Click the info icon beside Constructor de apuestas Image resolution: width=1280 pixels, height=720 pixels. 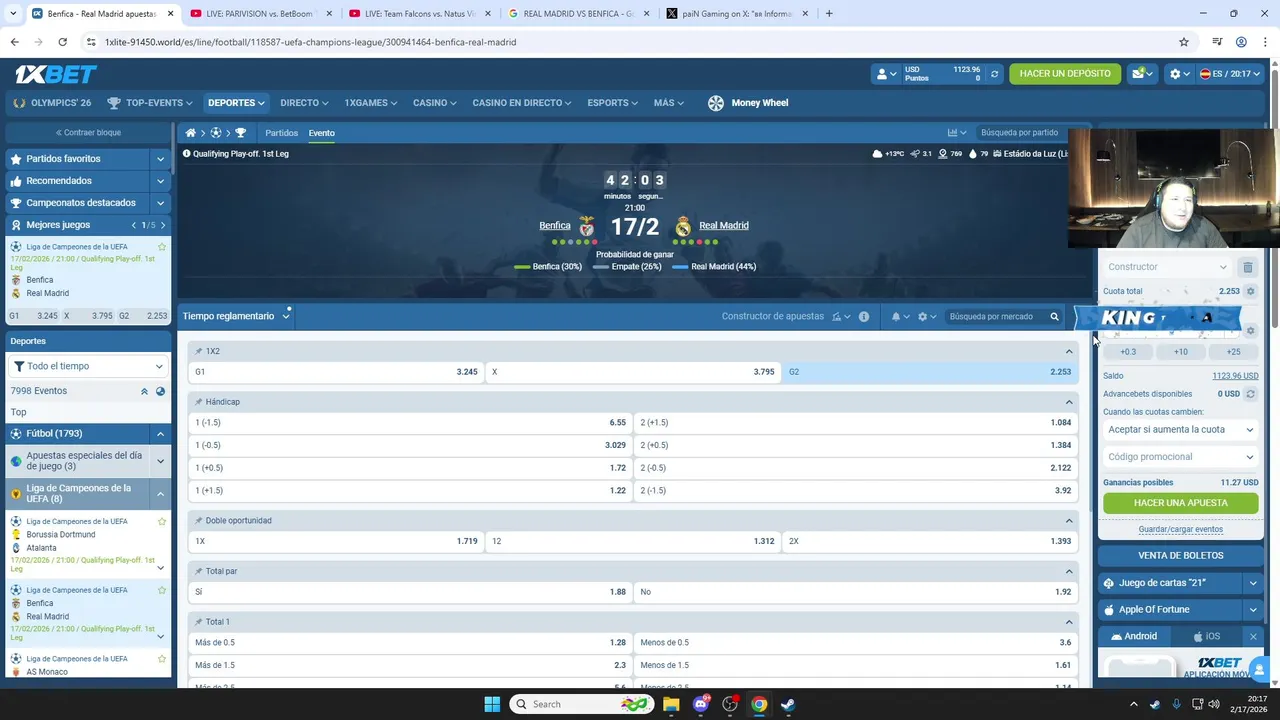point(864,317)
